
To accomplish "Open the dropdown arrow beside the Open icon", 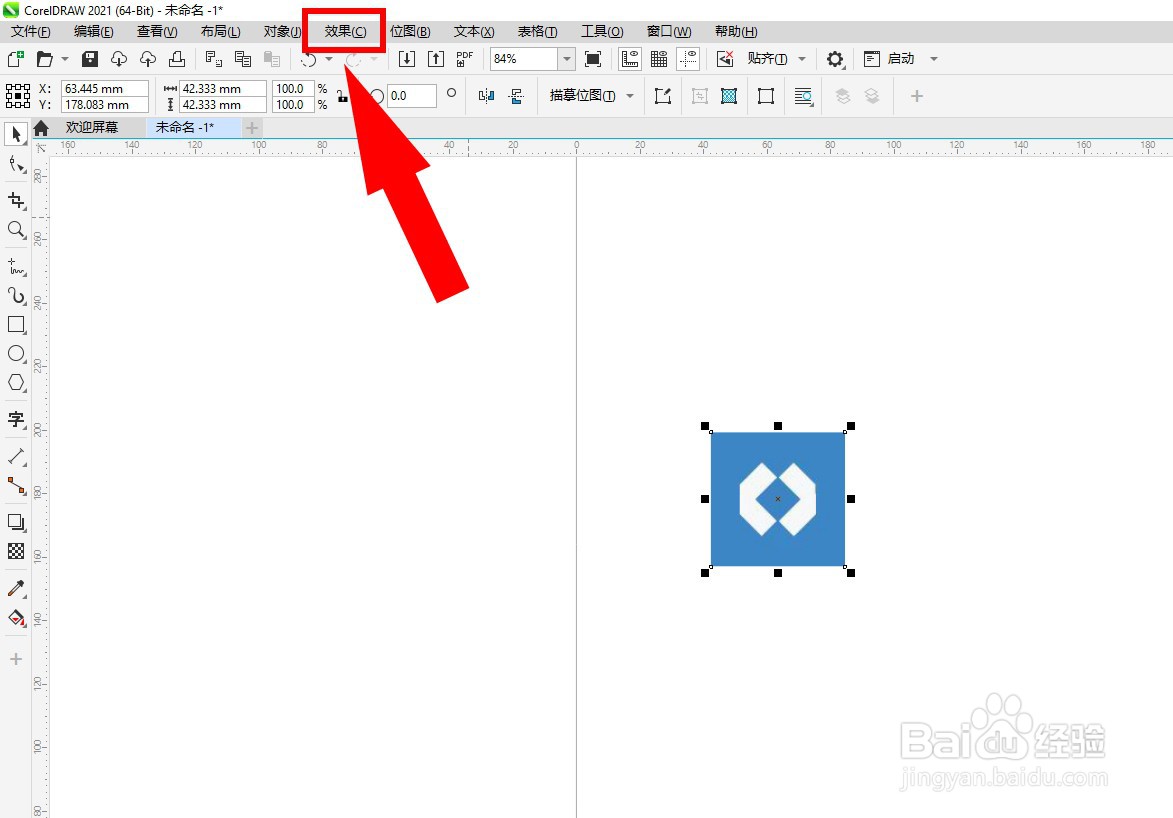I will 65,58.
